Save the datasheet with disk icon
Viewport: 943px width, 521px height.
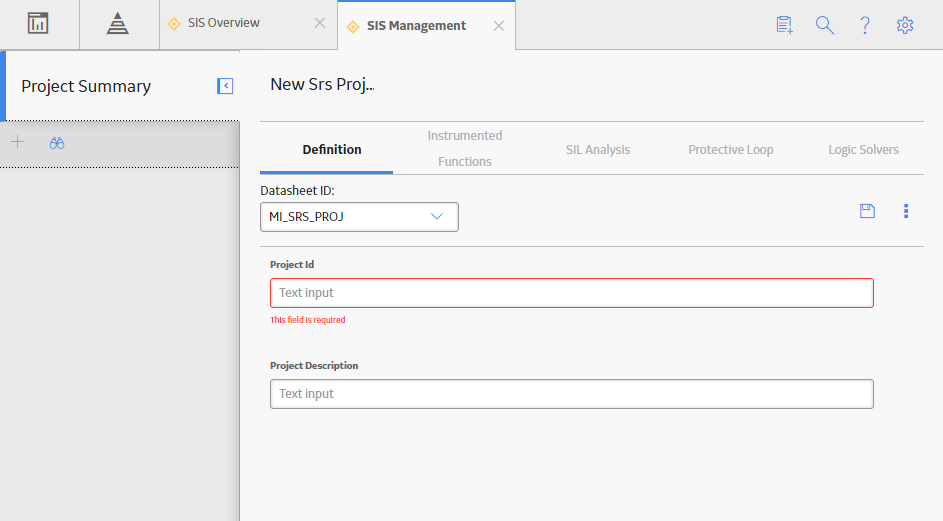(867, 211)
